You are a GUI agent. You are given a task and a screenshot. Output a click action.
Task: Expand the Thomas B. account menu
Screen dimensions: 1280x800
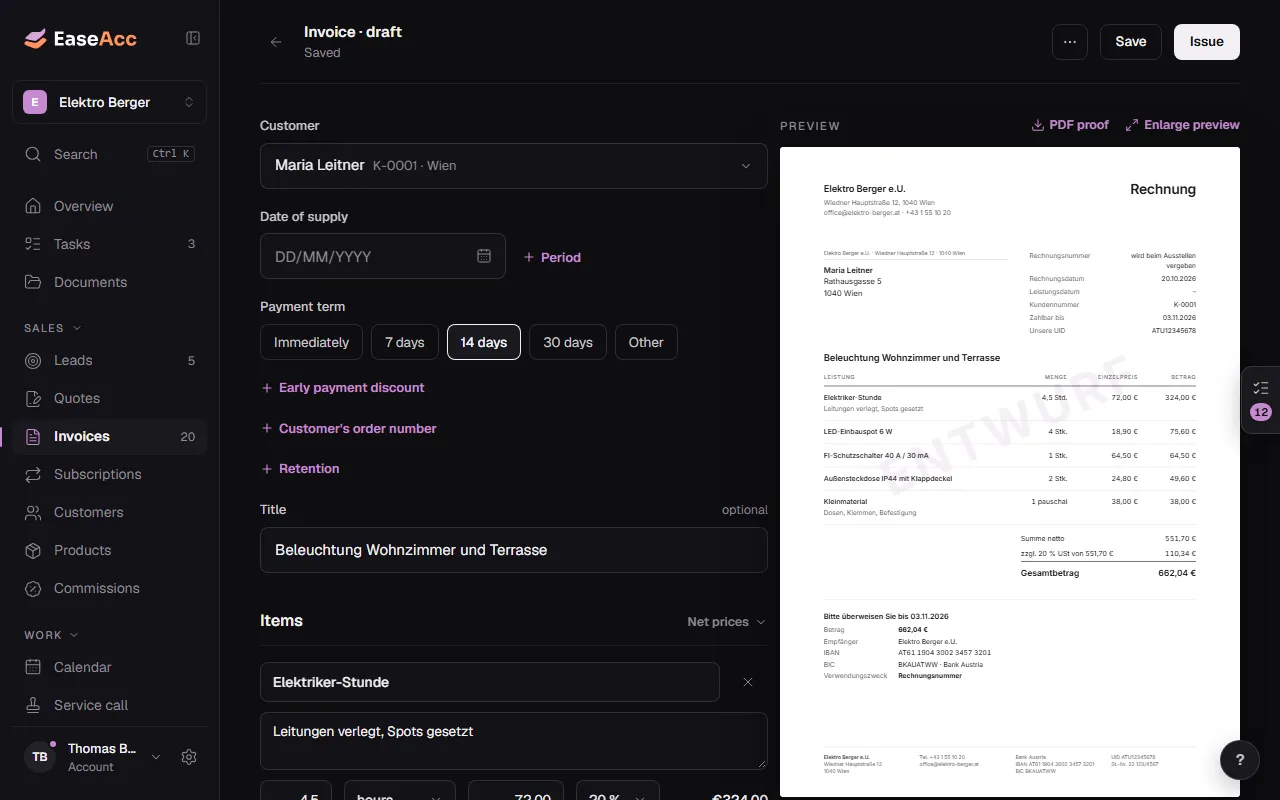(93, 757)
